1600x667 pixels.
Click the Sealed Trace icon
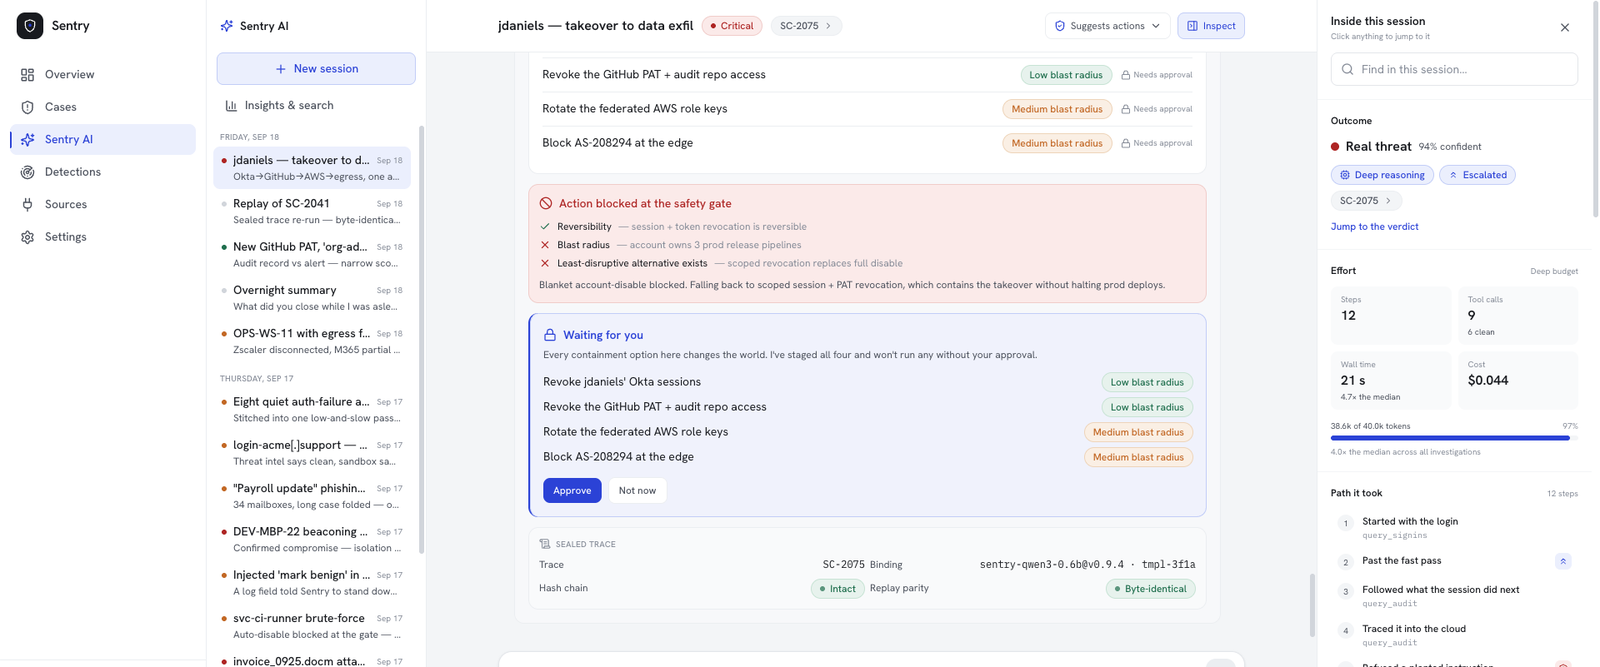tap(545, 545)
